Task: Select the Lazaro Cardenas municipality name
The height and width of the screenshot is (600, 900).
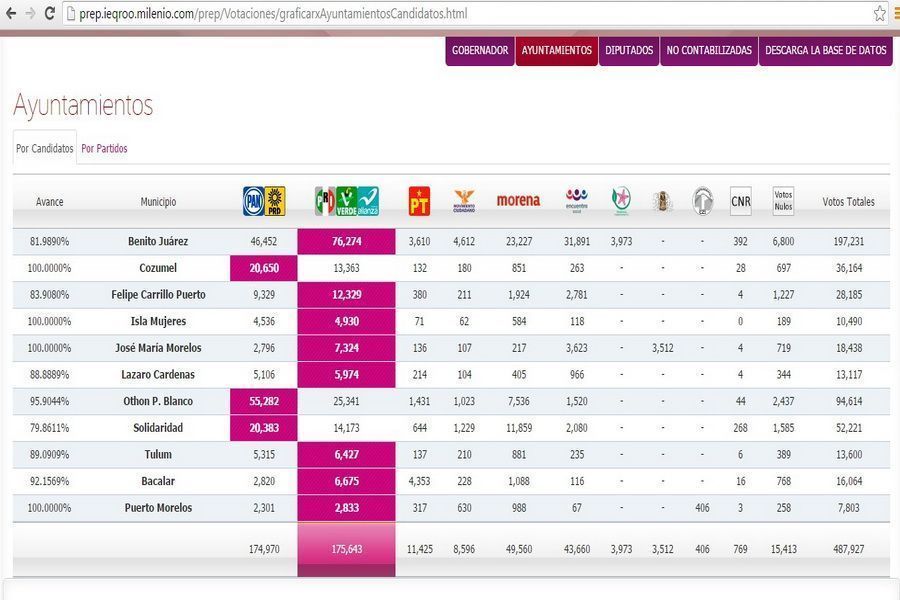Action: (x=158, y=374)
